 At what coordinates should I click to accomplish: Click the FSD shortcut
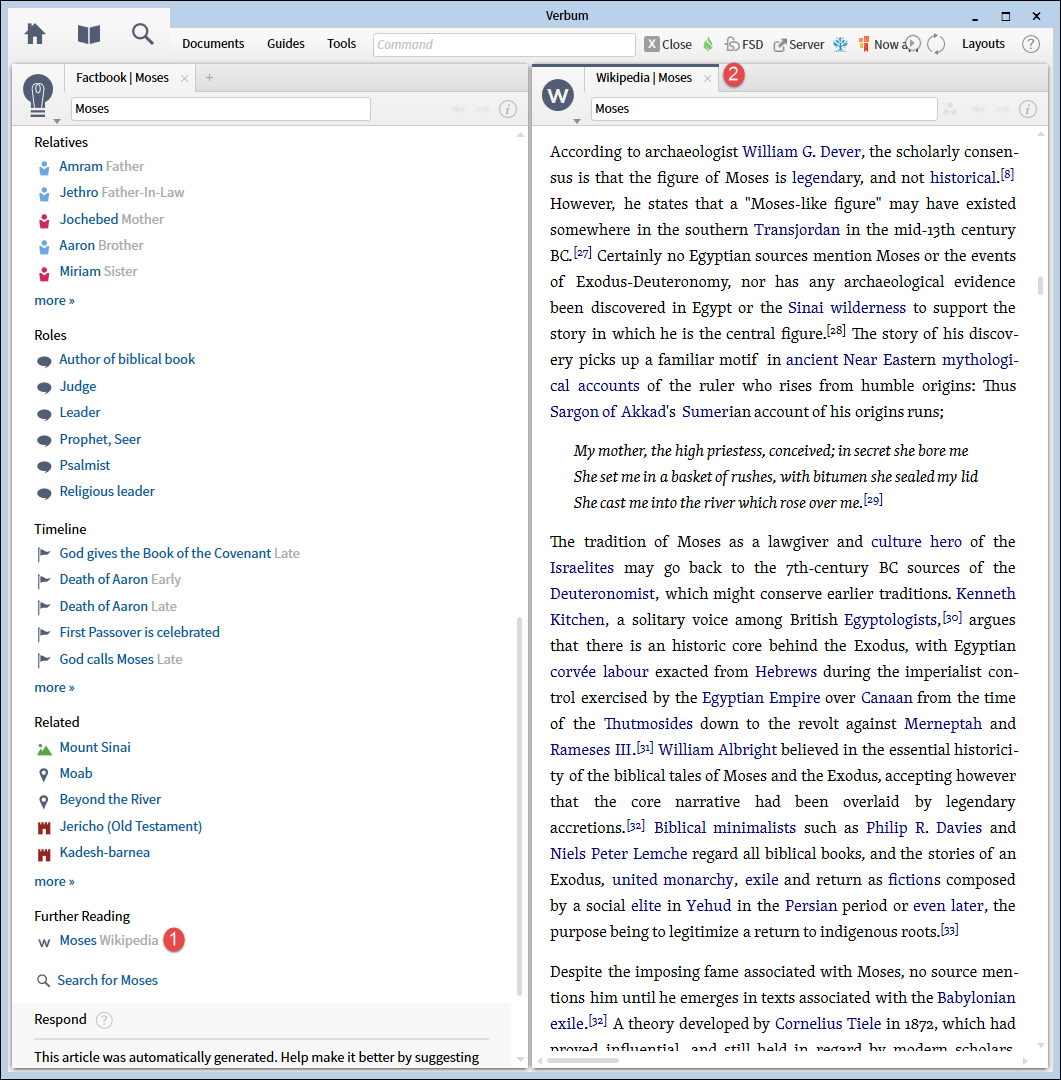[744, 44]
